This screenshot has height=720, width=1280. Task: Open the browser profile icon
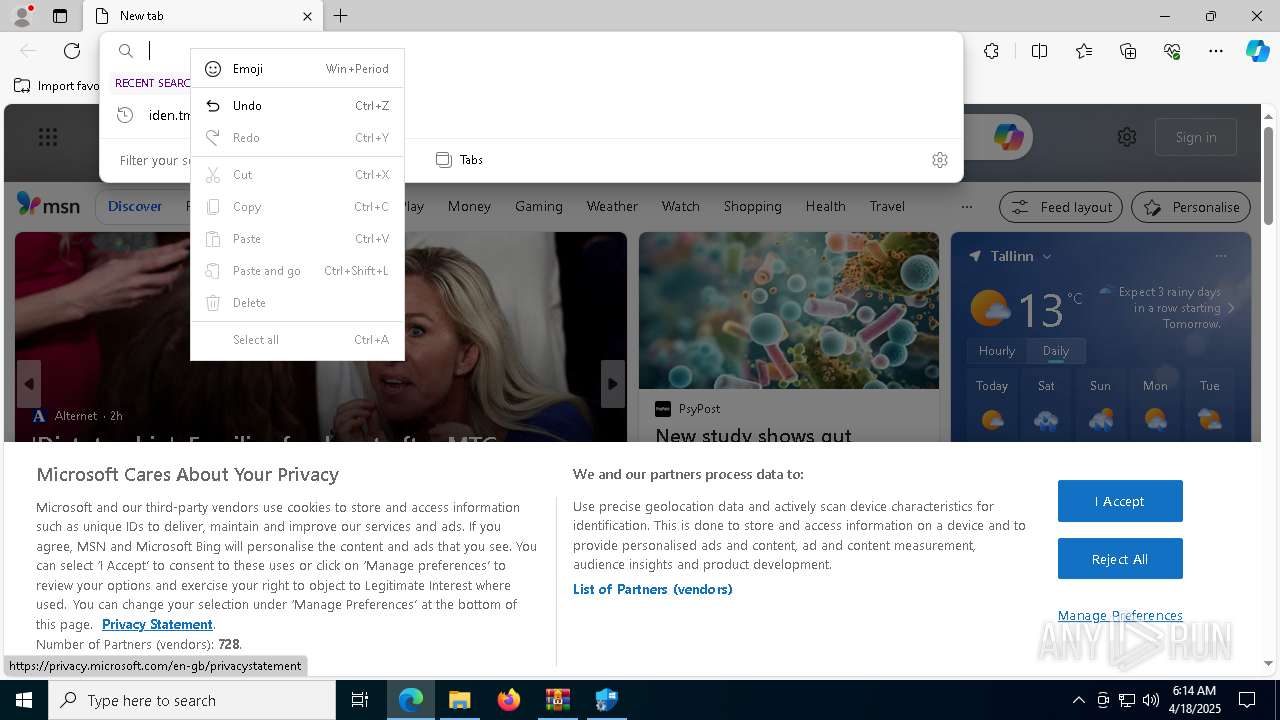tap(21, 16)
